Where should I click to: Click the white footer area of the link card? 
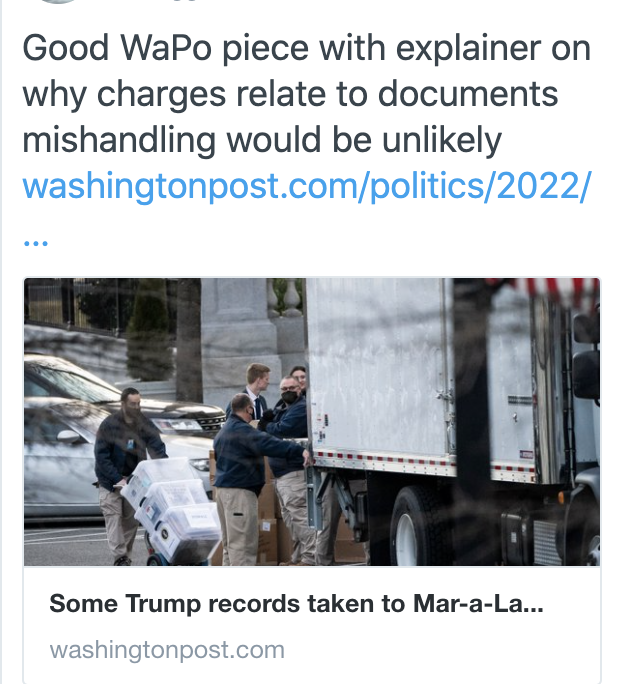pos(312,626)
